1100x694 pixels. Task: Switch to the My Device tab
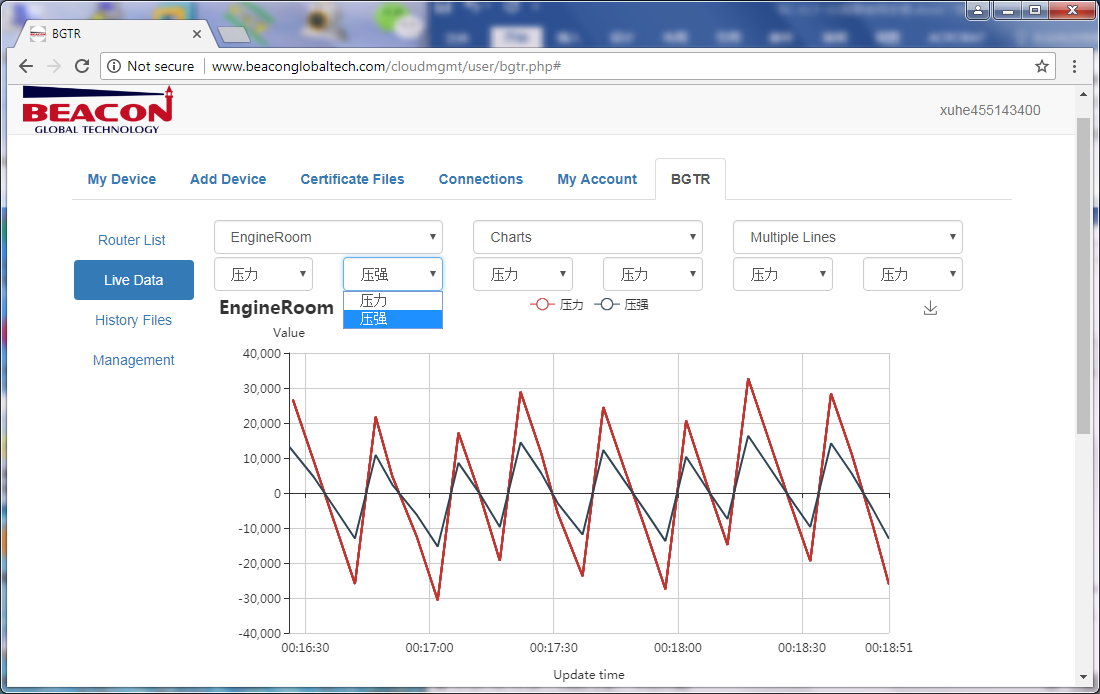click(x=122, y=179)
